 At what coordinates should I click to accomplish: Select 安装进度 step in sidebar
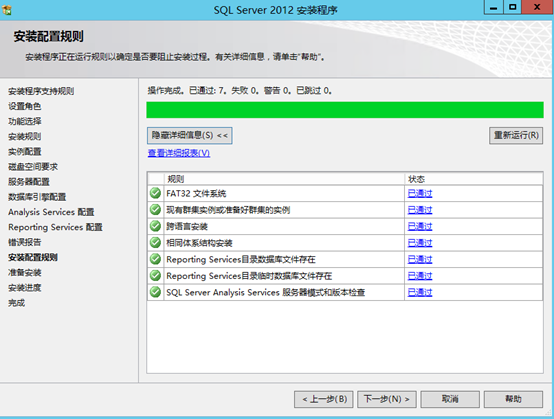tap(25, 288)
